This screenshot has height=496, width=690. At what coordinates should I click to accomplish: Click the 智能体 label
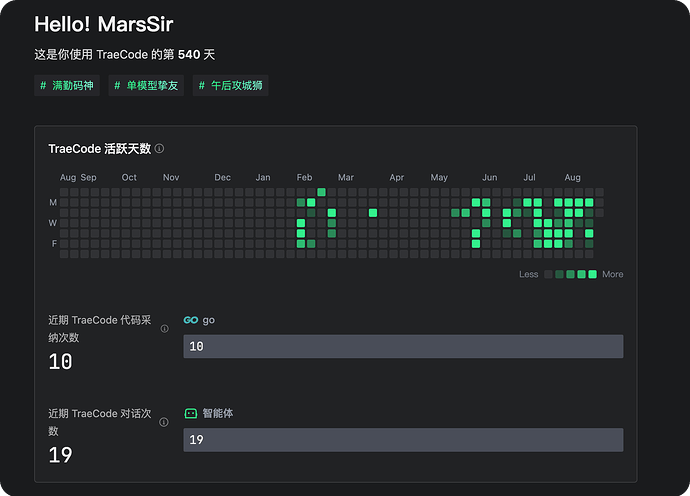click(218, 413)
